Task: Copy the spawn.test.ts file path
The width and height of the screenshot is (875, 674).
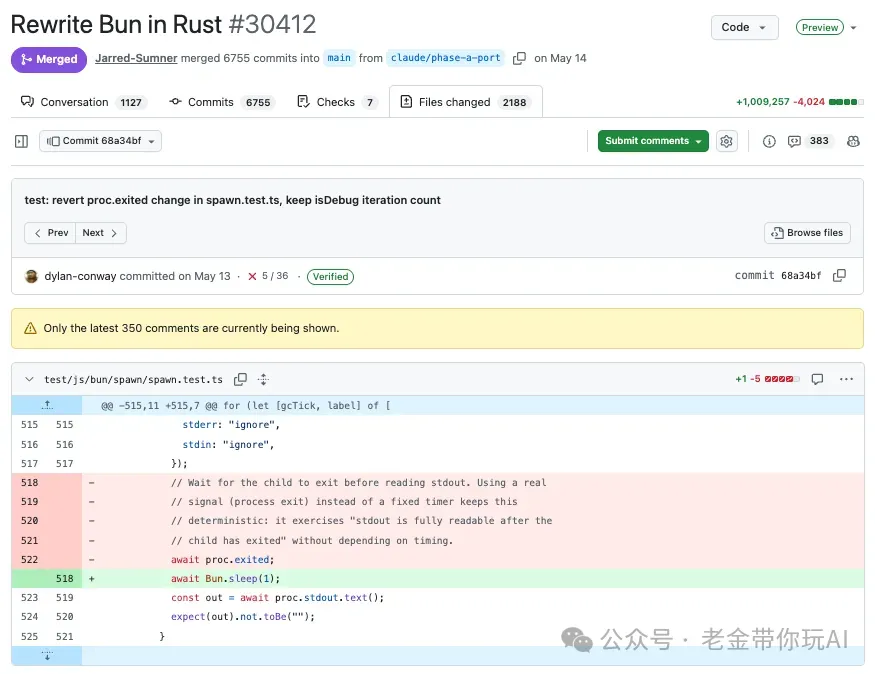Action: click(241, 379)
